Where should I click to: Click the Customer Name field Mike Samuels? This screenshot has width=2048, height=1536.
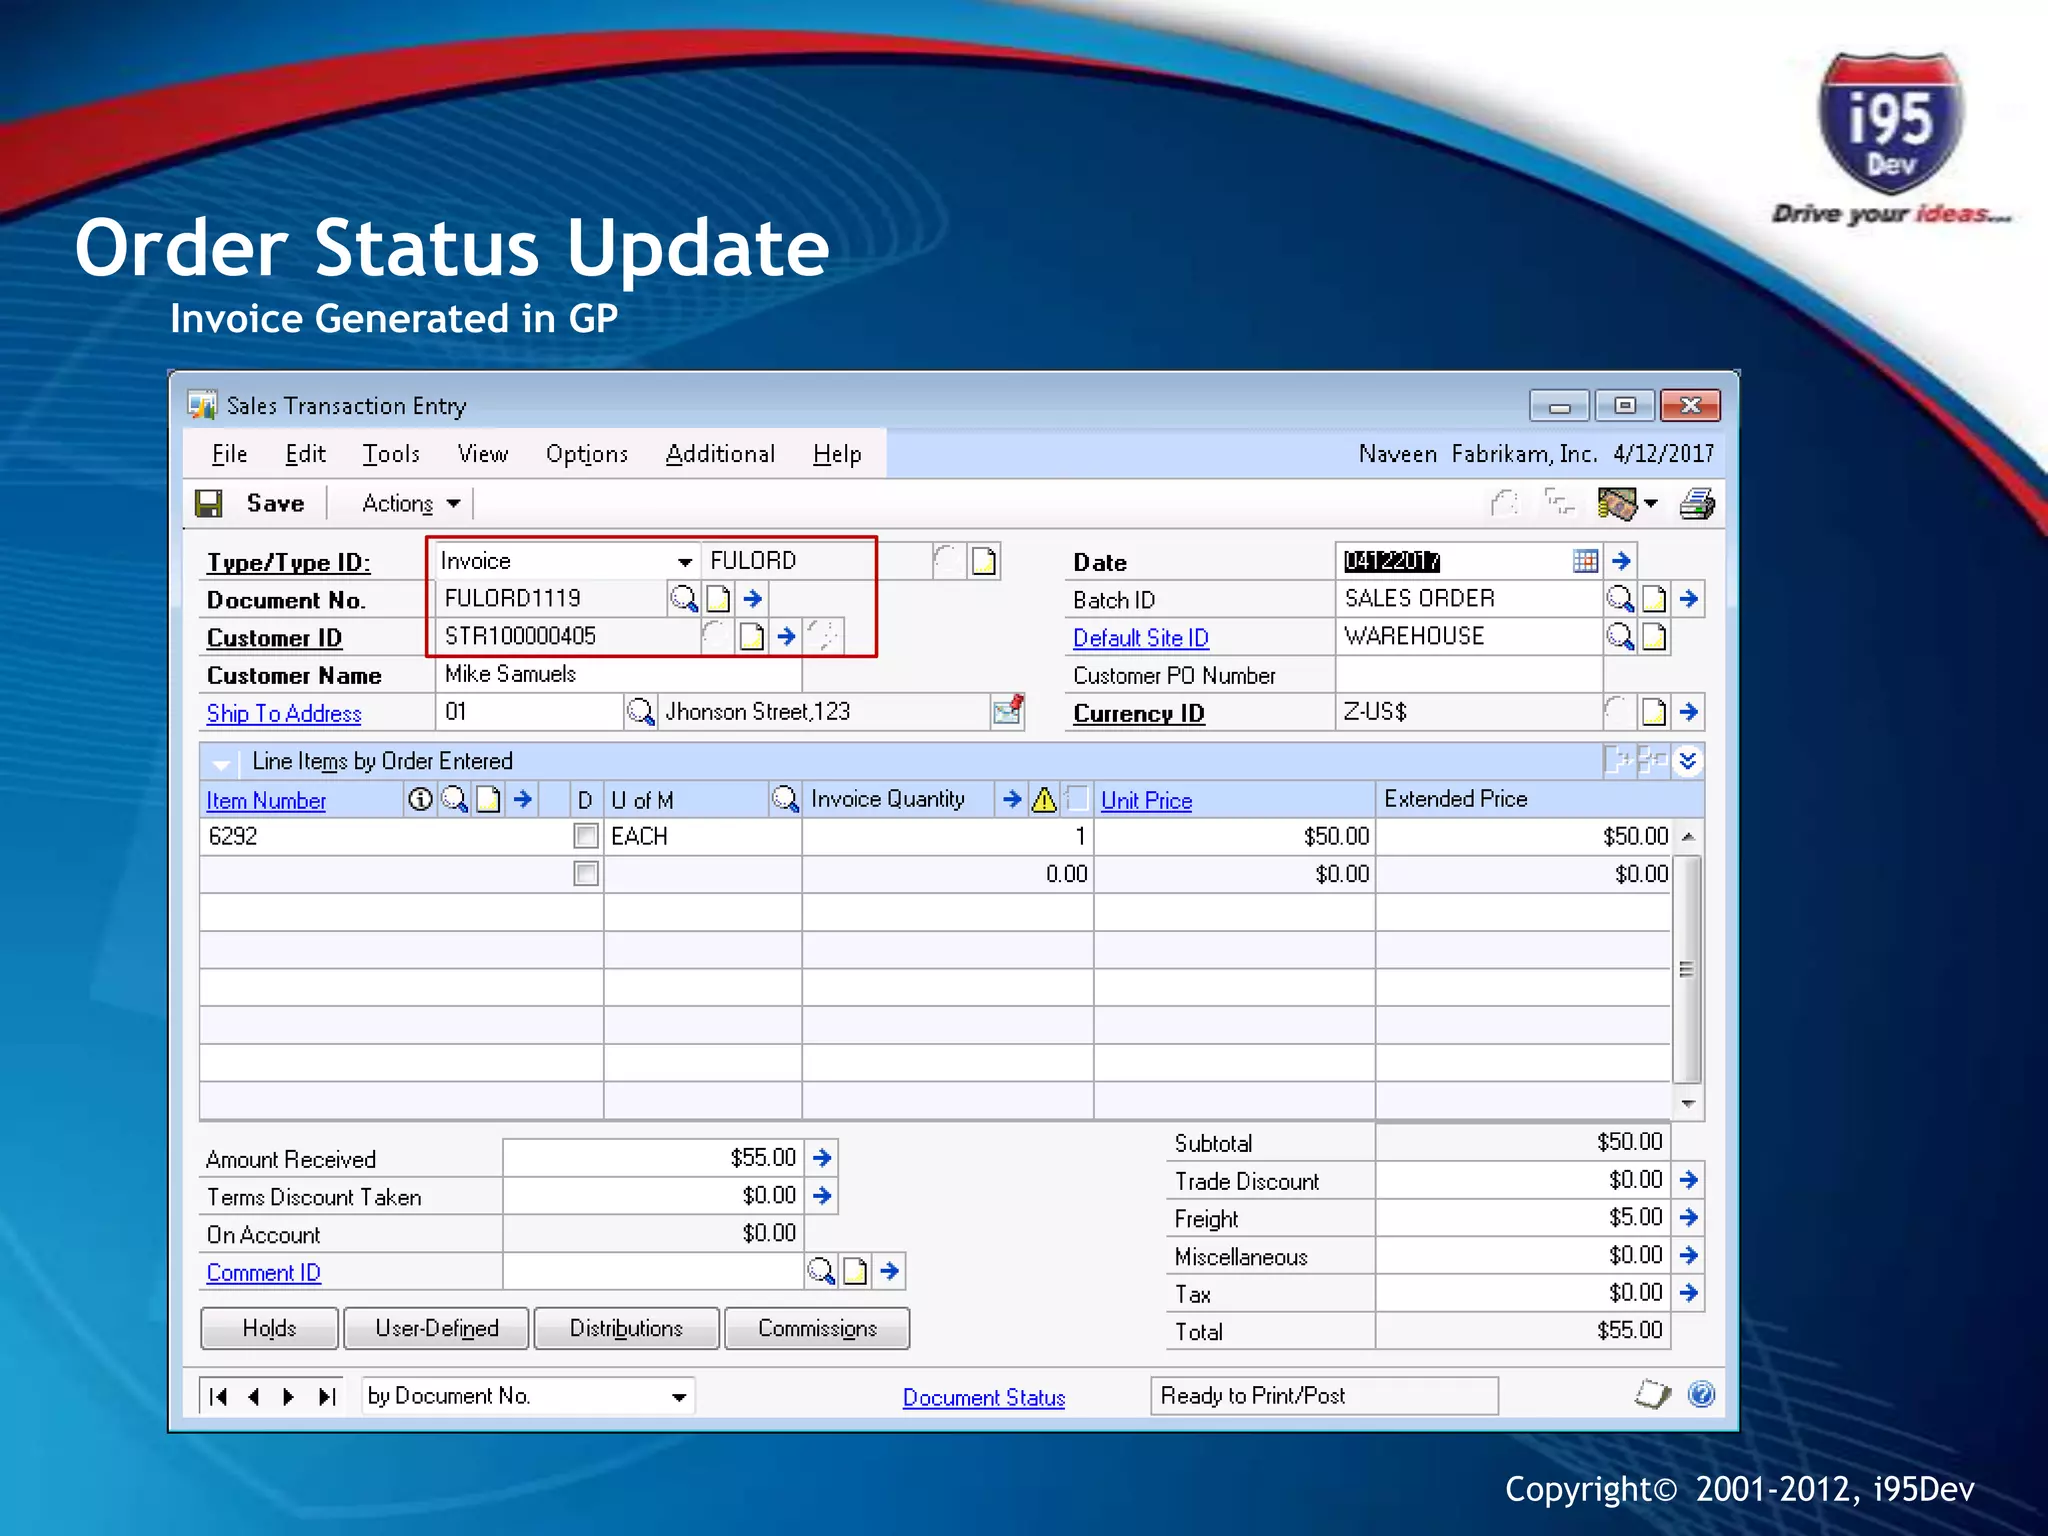(x=618, y=675)
